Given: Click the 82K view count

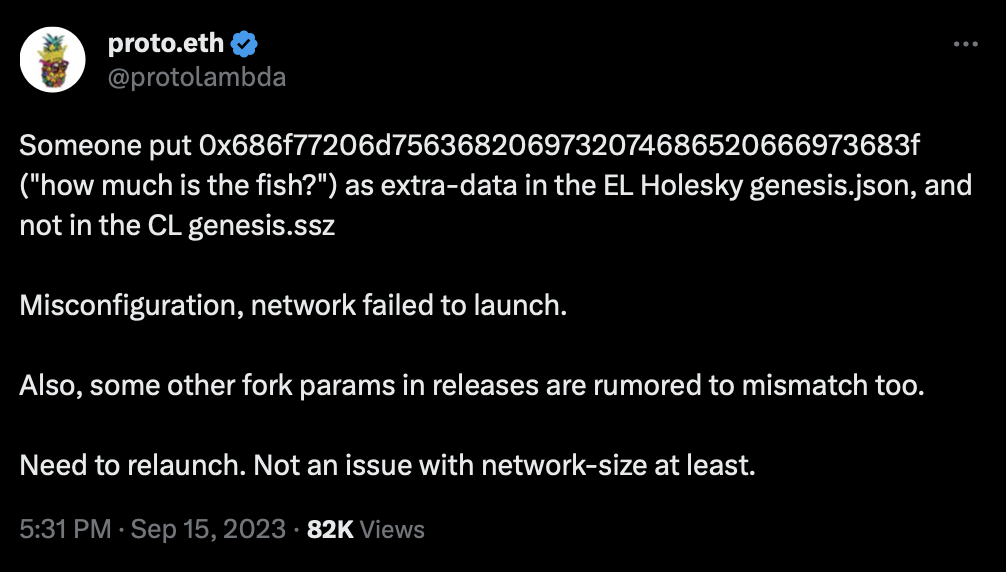Looking at the screenshot, I should coord(330,530).
